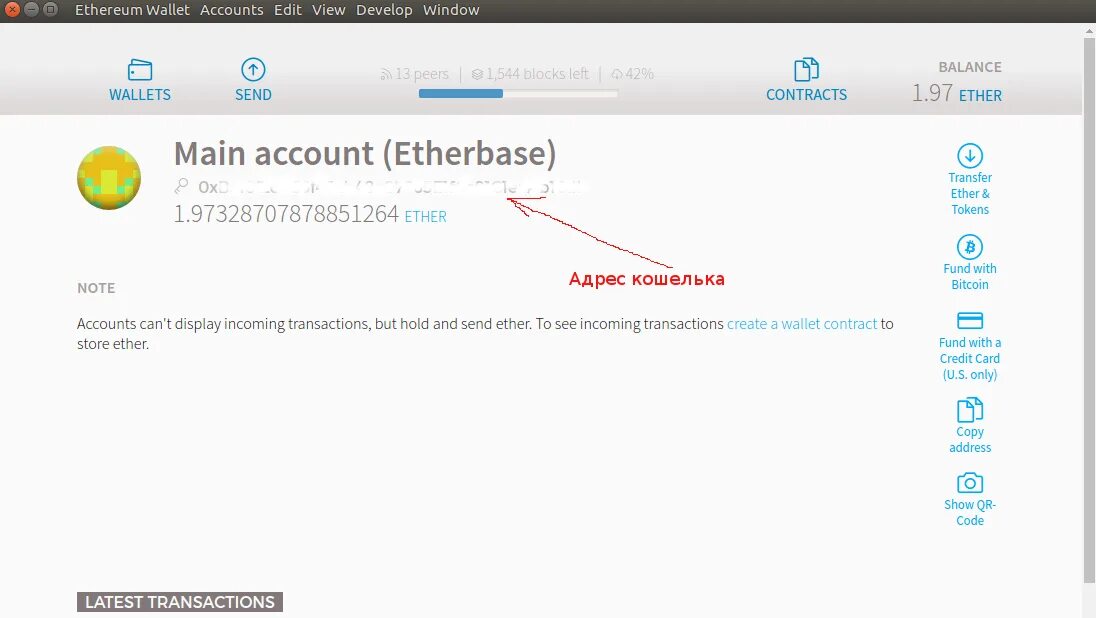Viewport: 1096px width, 618px height.
Task: Click the peers network icon
Action: click(x=386, y=74)
